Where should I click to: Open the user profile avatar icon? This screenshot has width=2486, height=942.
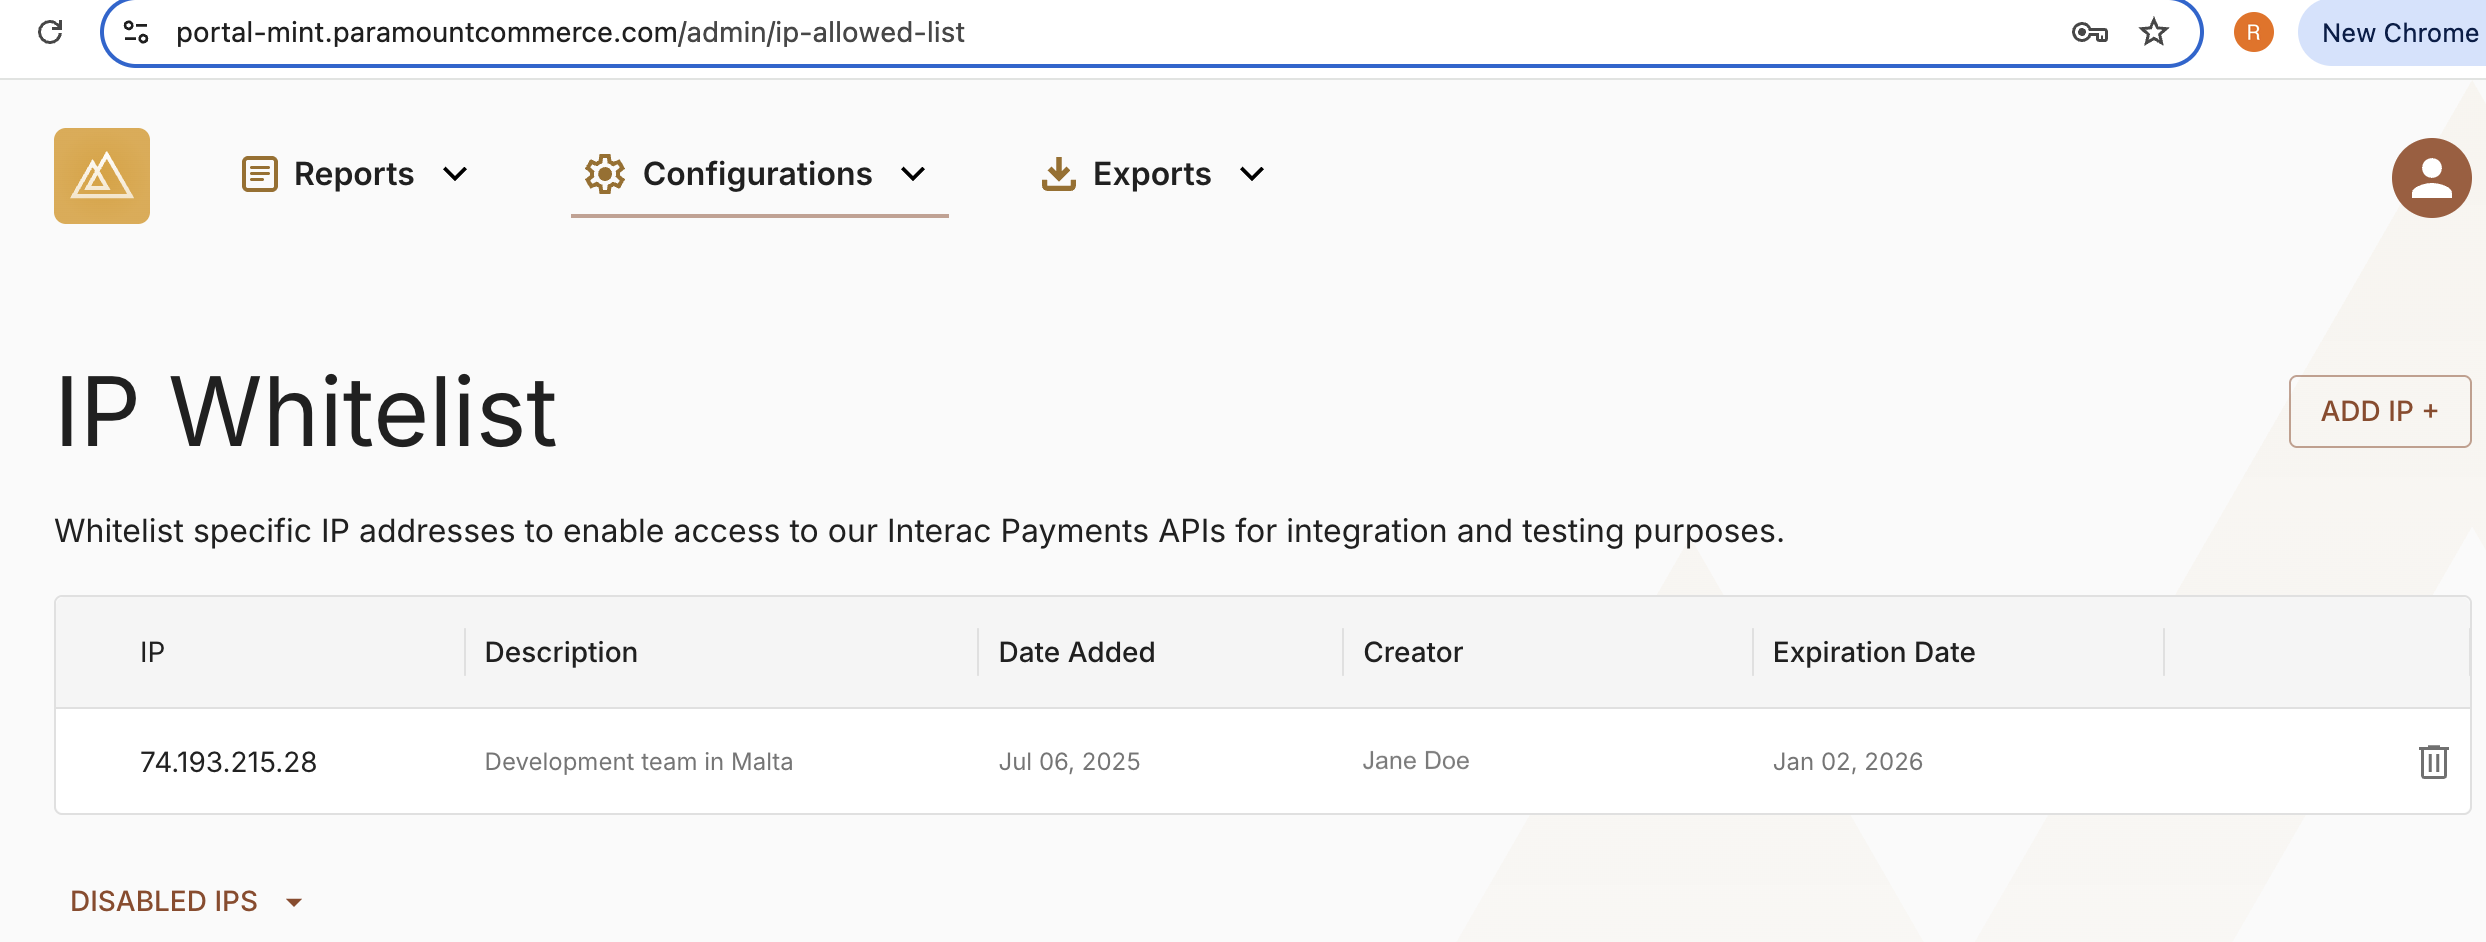click(x=2430, y=177)
